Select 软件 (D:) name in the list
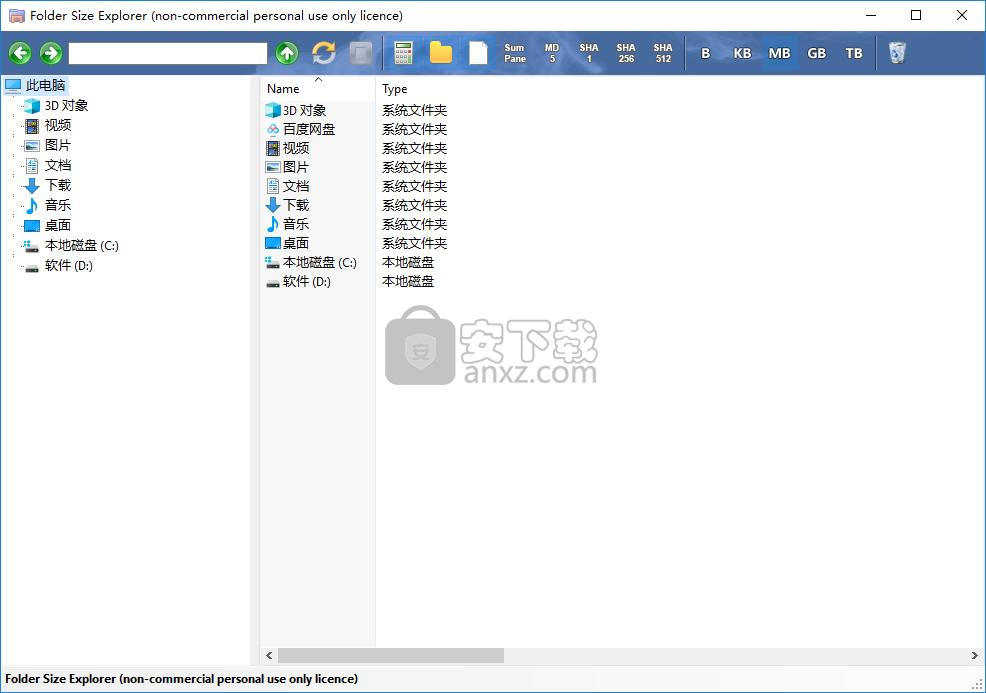This screenshot has height=693, width=986. pyautogui.click(x=307, y=281)
